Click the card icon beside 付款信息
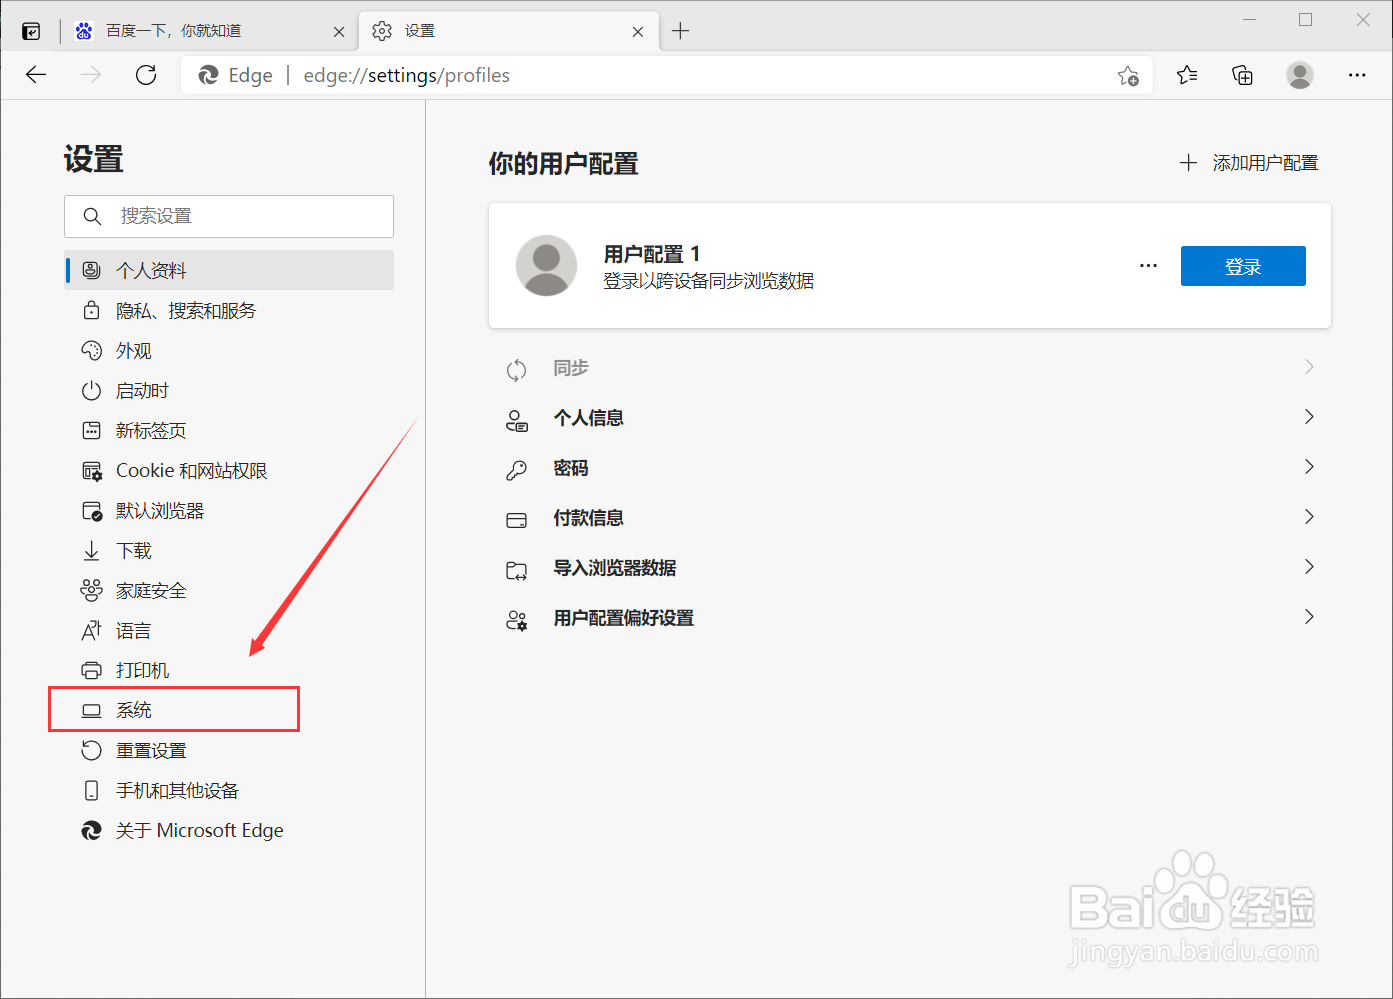The height and width of the screenshot is (999, 1393). (x=516, y=520)
